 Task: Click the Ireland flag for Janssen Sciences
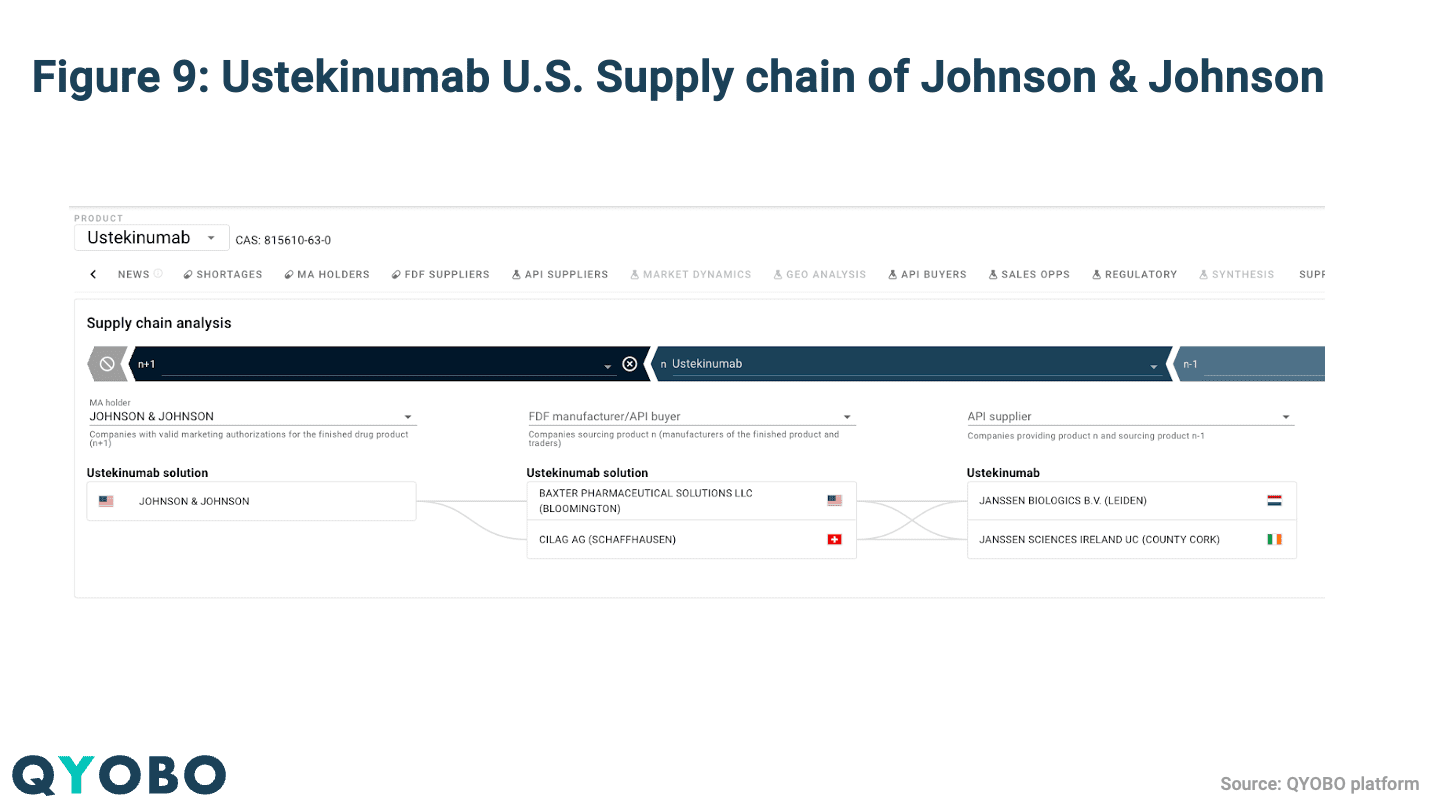[1274, 540]
